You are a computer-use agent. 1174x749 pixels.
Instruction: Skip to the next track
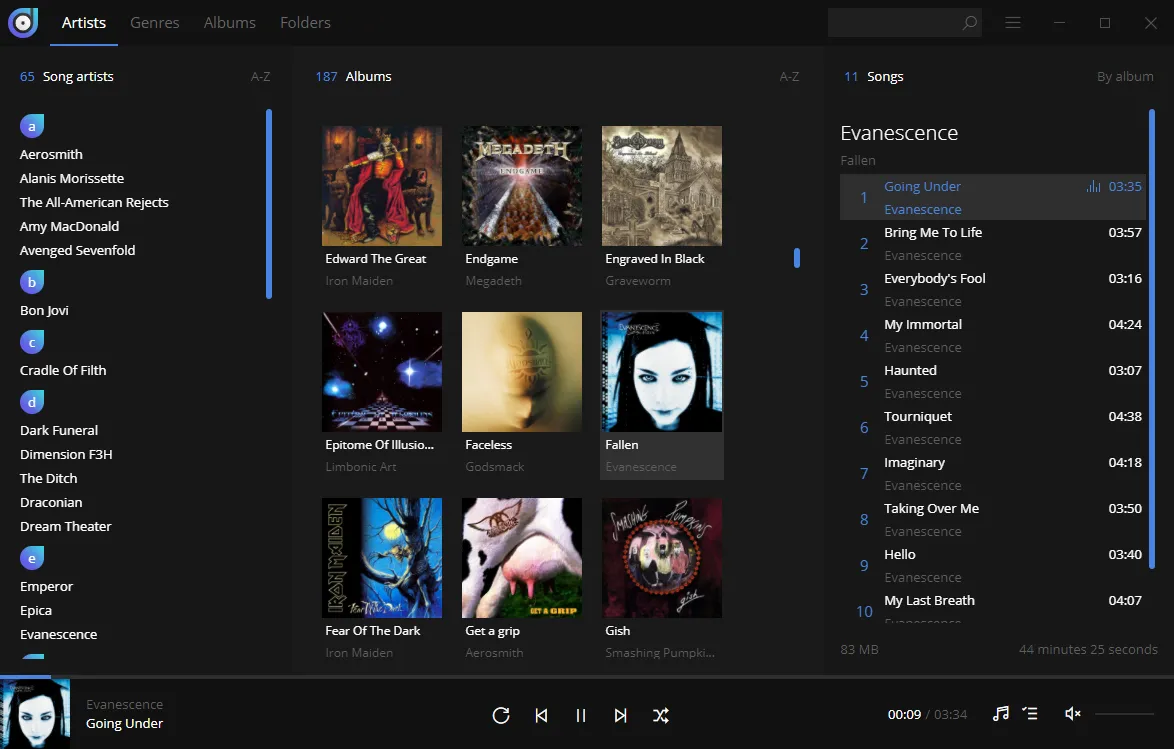point(621,715)
